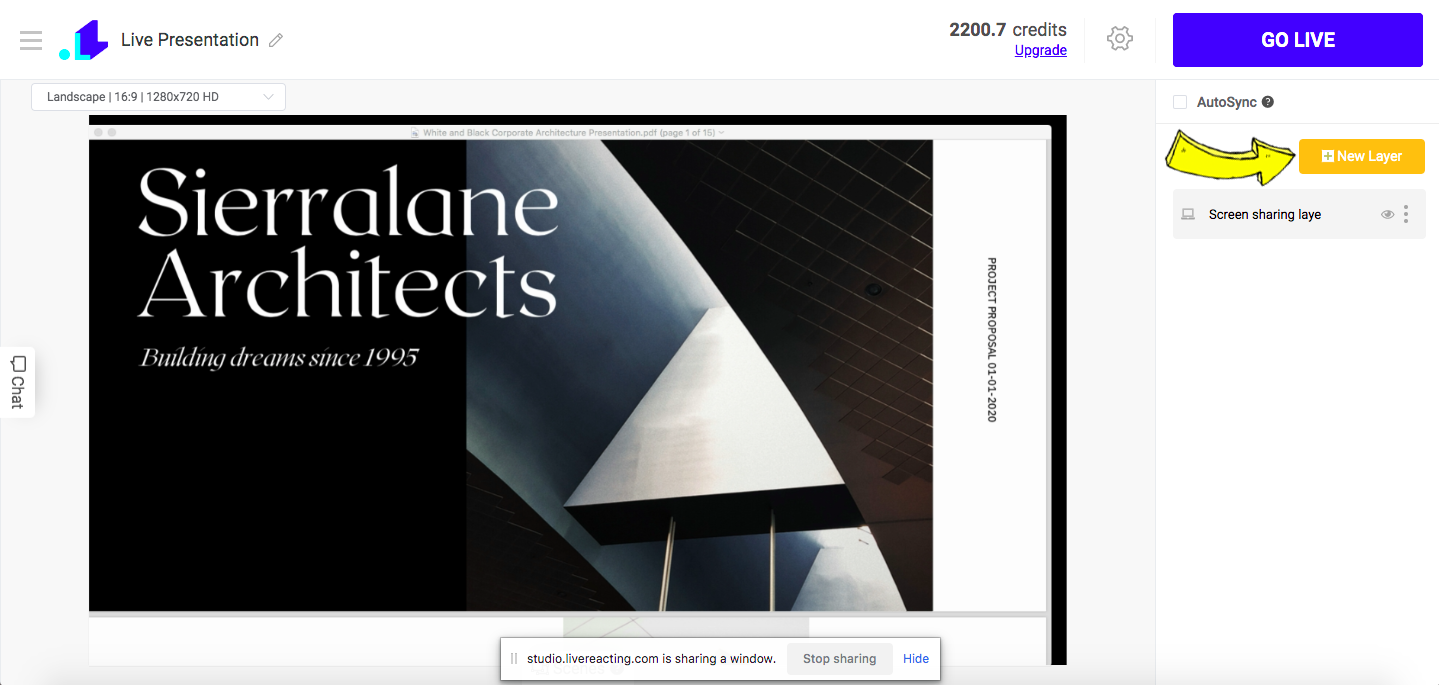Click the AutoSync label text
The image size is (1439, 685).
click(x=1226, y=102)
